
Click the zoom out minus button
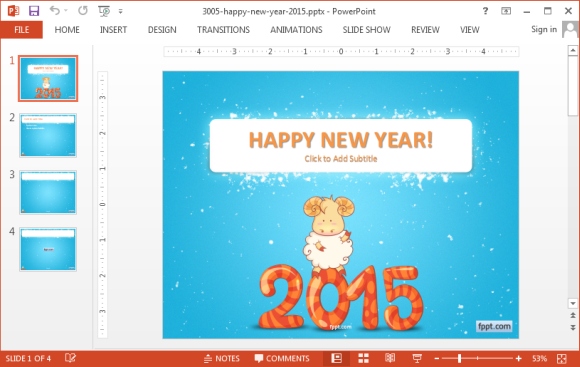click(x=436, y=358)
